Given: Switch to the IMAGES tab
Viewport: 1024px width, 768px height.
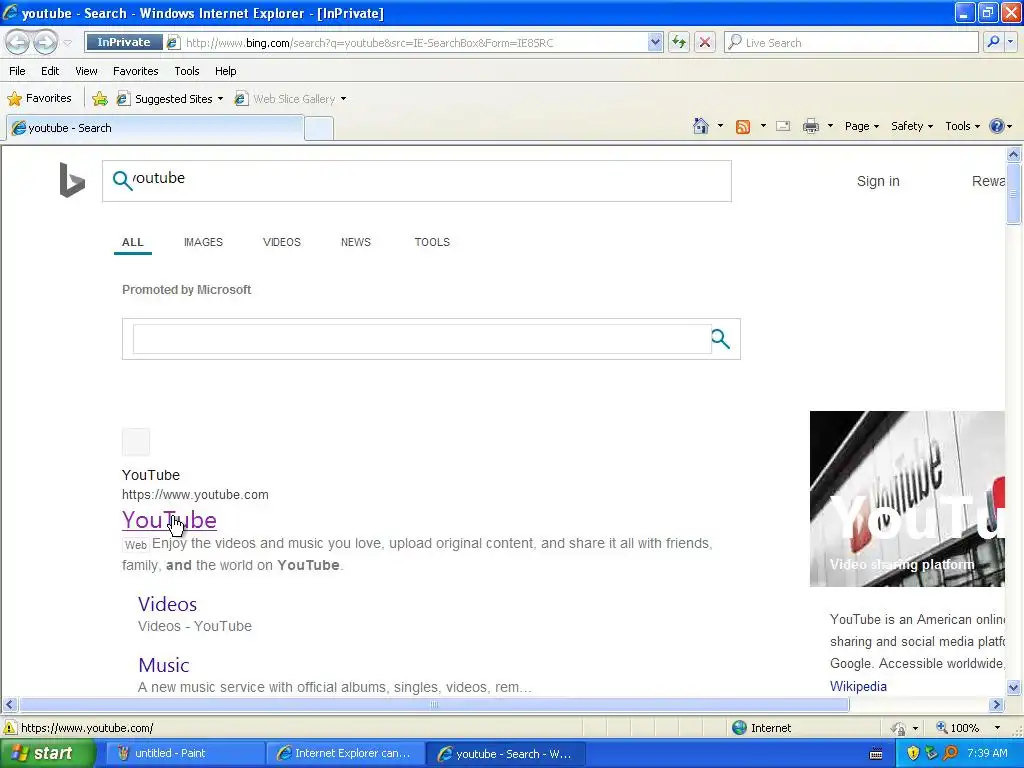Looking at the screenshot, I should pos(203,242).
